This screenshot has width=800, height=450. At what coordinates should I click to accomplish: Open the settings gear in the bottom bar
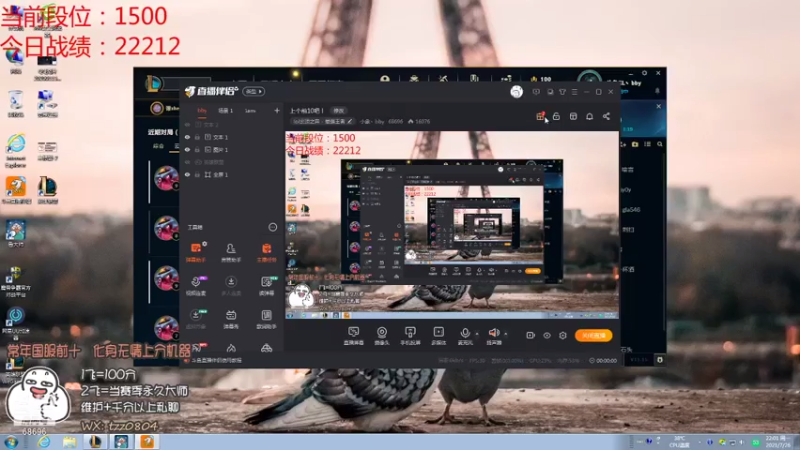[563, 335]
